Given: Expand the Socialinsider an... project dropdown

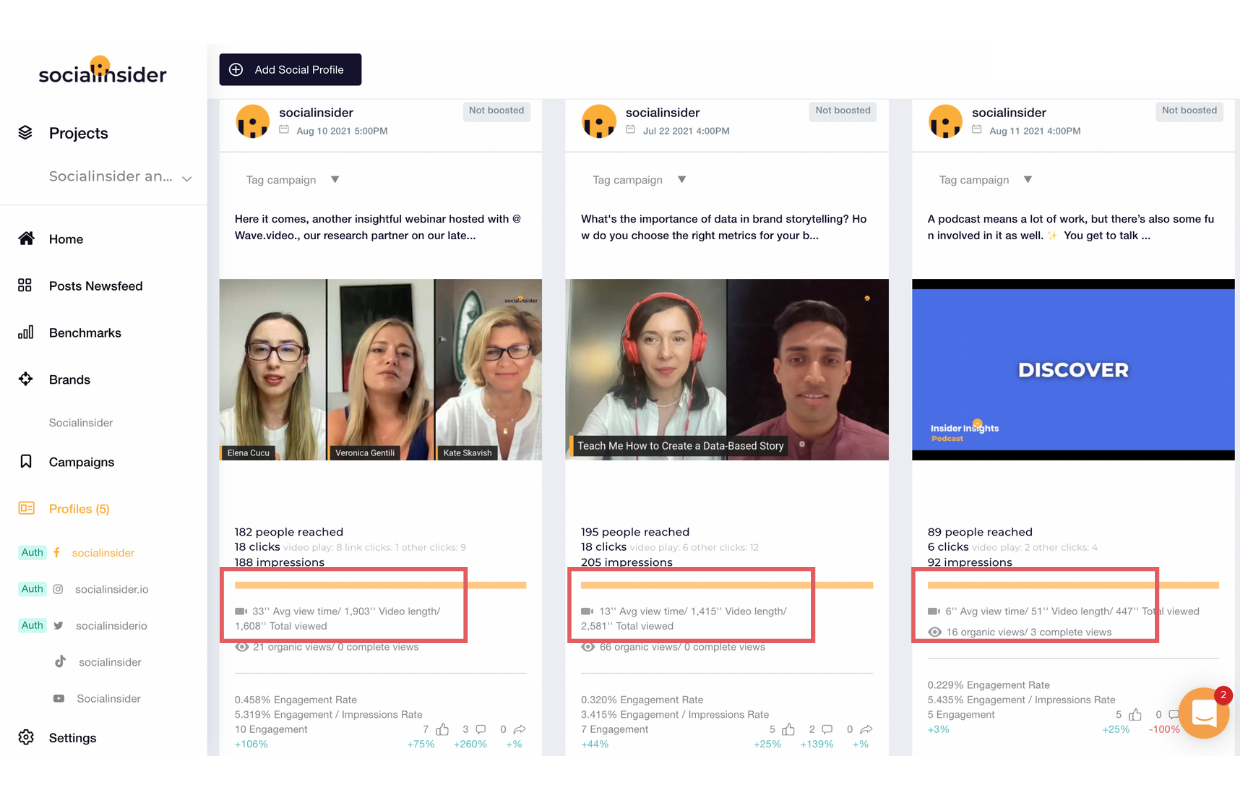Looking at the screenshot, I should pyautogui.click(x=119, y=177).
